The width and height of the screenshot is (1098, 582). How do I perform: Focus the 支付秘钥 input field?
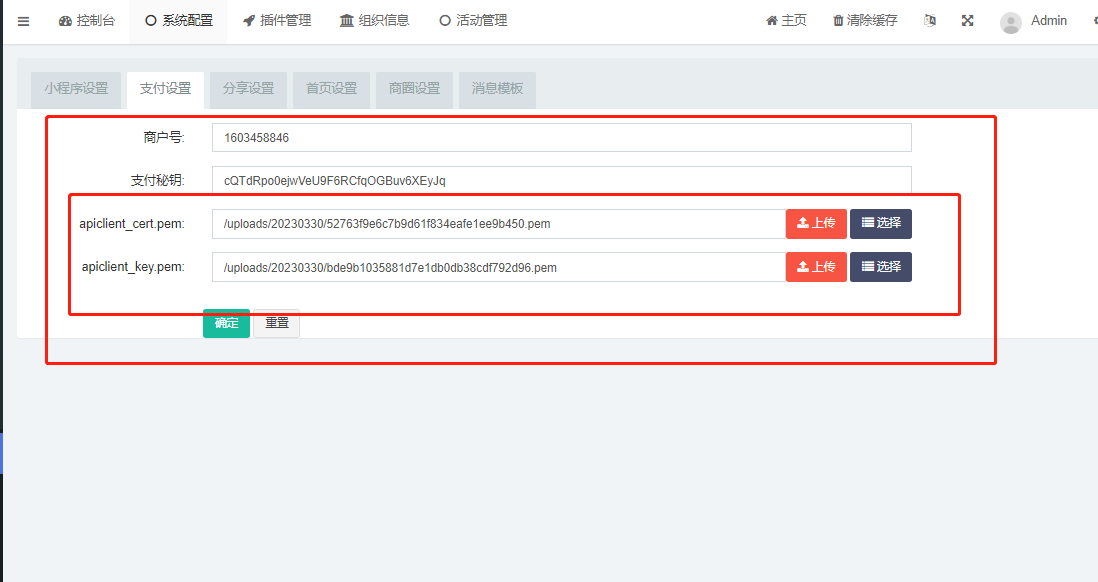point(562,180)
